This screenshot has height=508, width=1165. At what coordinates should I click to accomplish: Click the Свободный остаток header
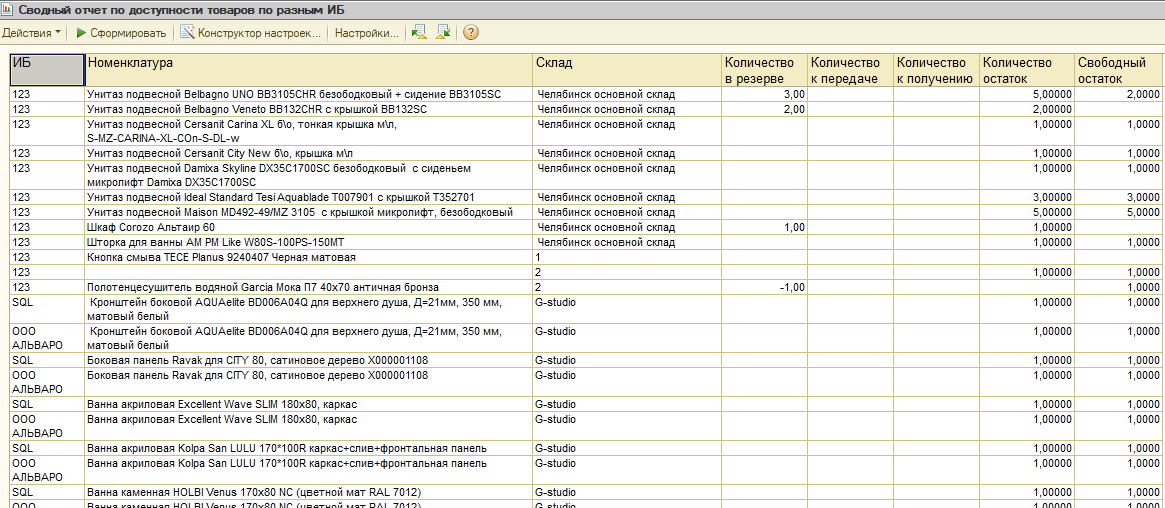tap(1120, 70)
